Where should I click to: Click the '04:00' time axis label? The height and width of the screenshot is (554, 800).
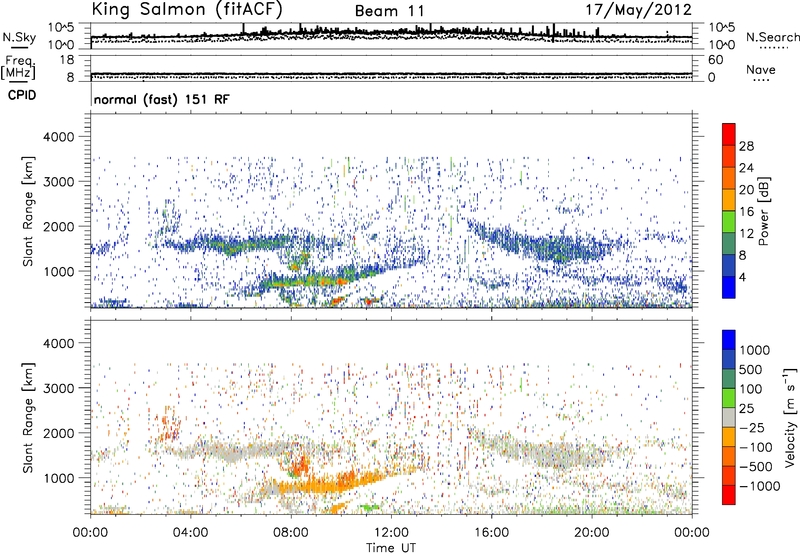(191, 533)
